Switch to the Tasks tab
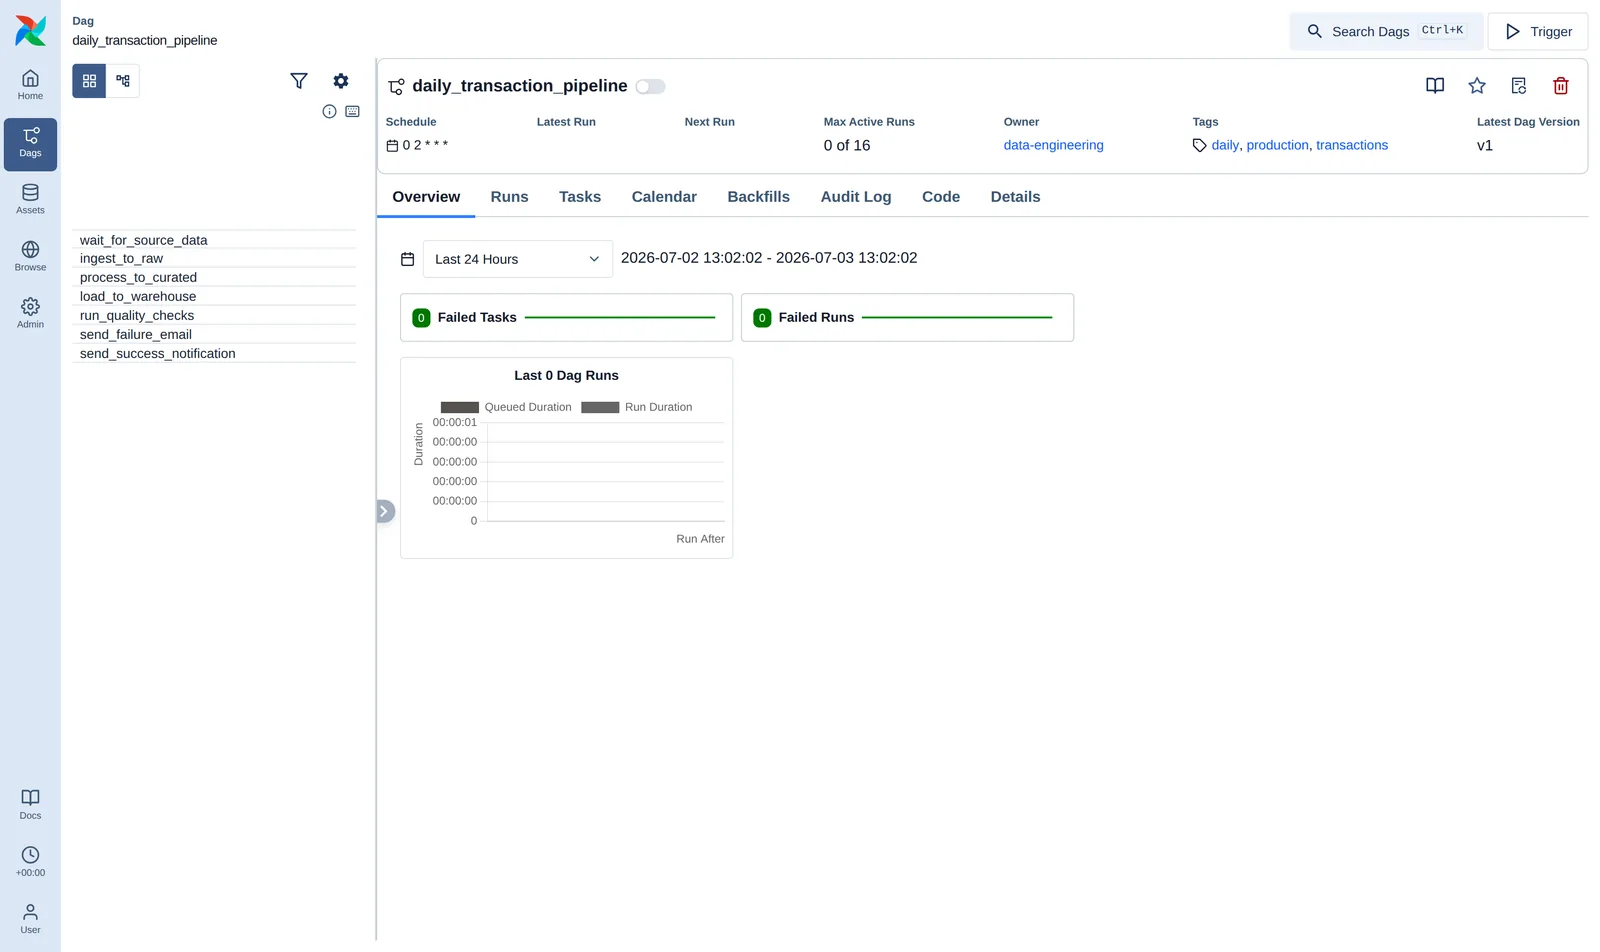 [x=580, y=197]
